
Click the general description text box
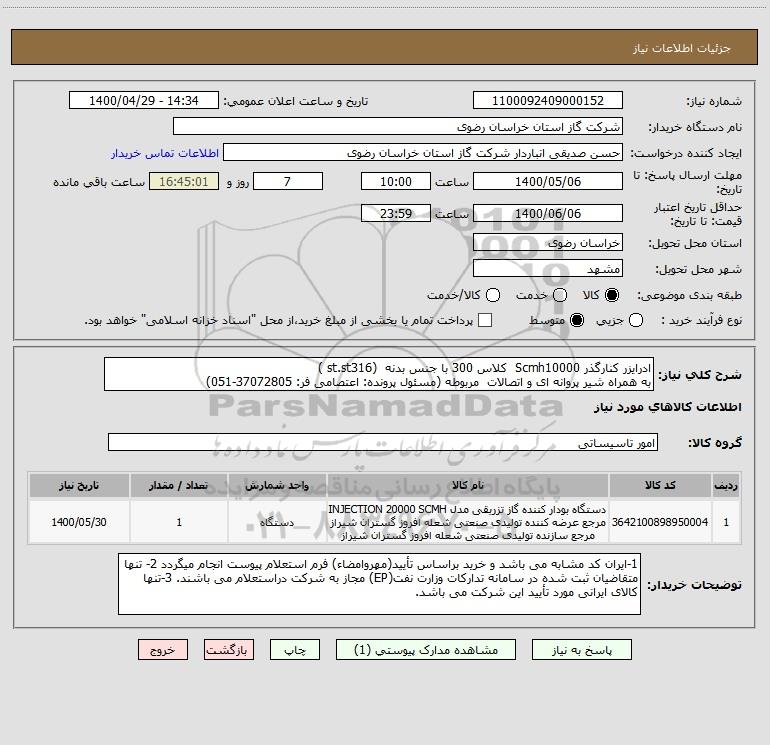[x=379, y=374]
